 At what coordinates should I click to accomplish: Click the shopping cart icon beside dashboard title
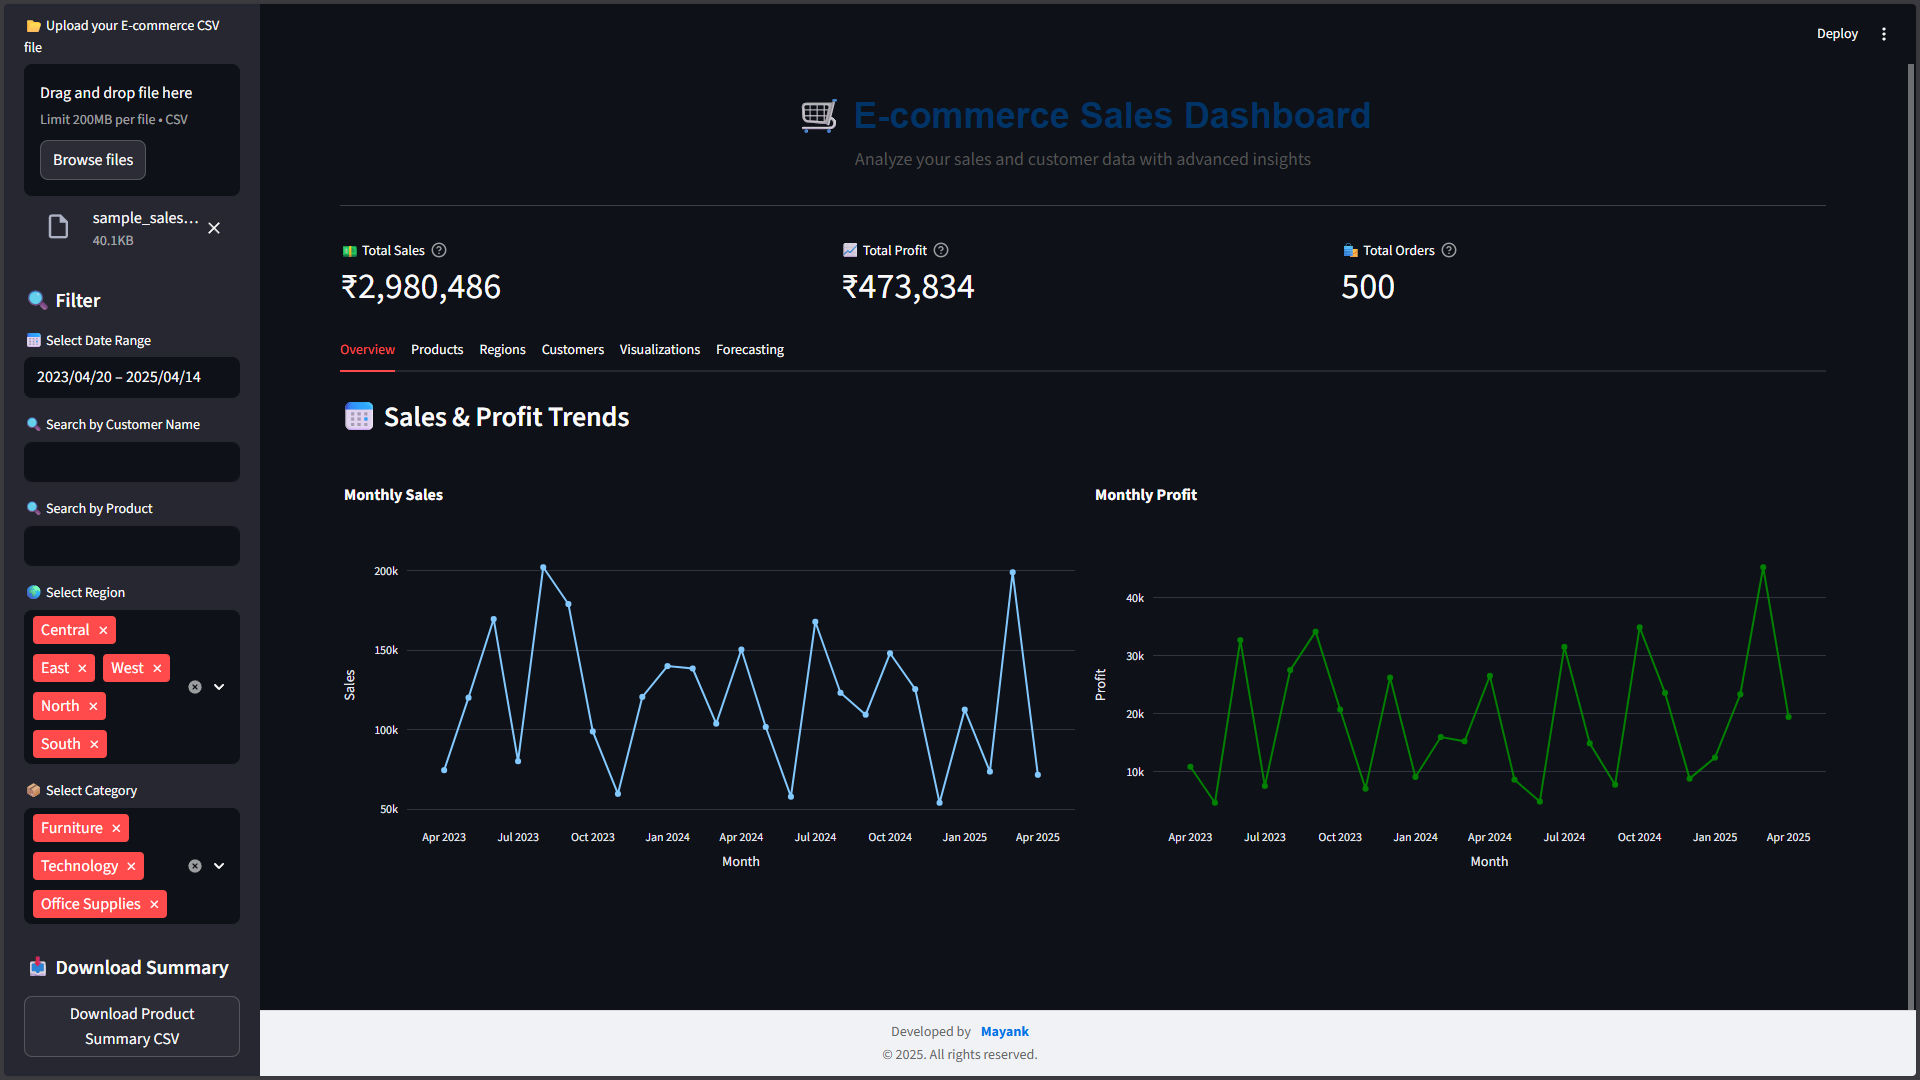(x=819, y=115)
